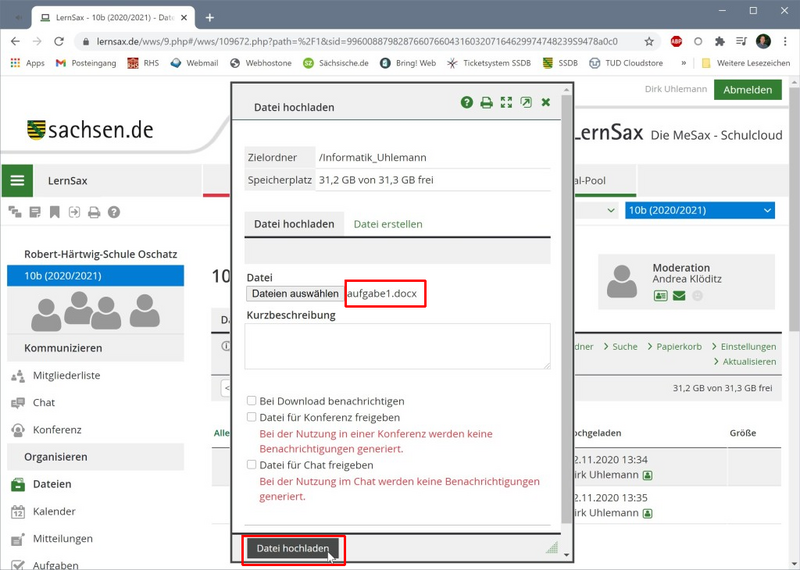Enable Bei Download benachrichtigen checkbox
Viewport: 800px width, 570px height.
point(252,401)
